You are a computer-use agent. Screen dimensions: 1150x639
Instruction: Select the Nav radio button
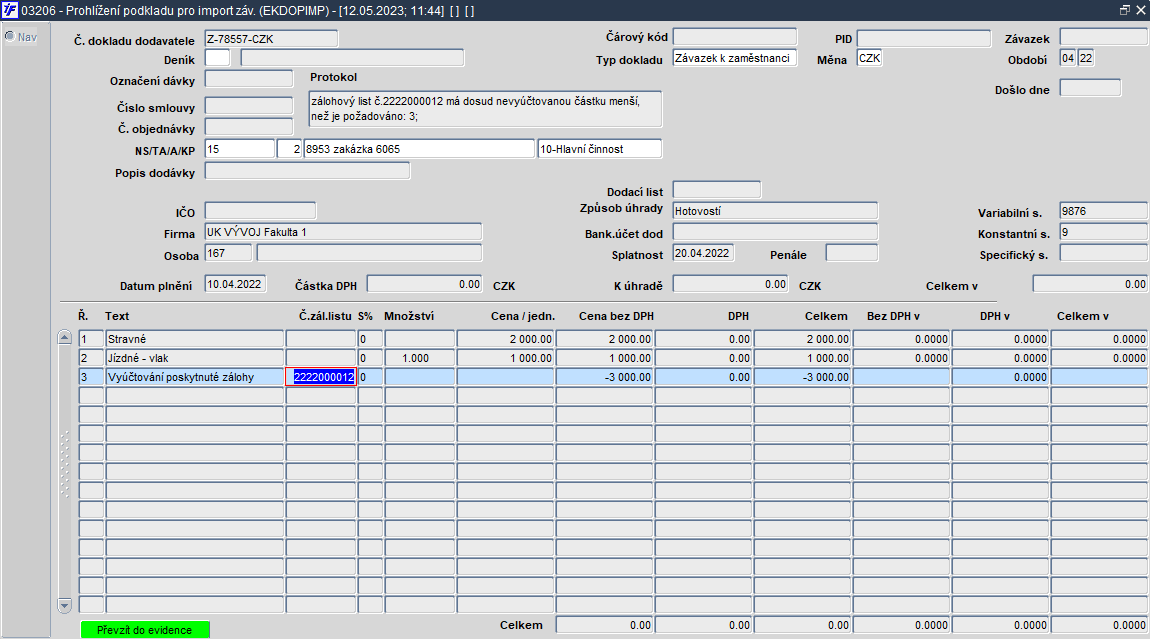pos(10,37)
